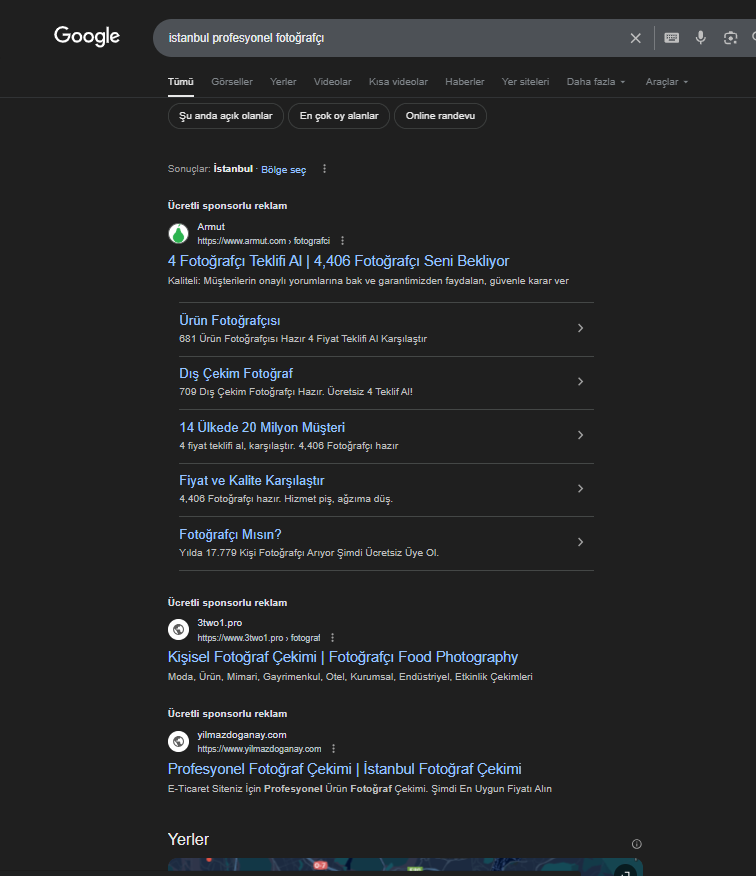756x876 pixels.
Task: Click the 3two1.pro advertiser name
Action: (220, 623)
